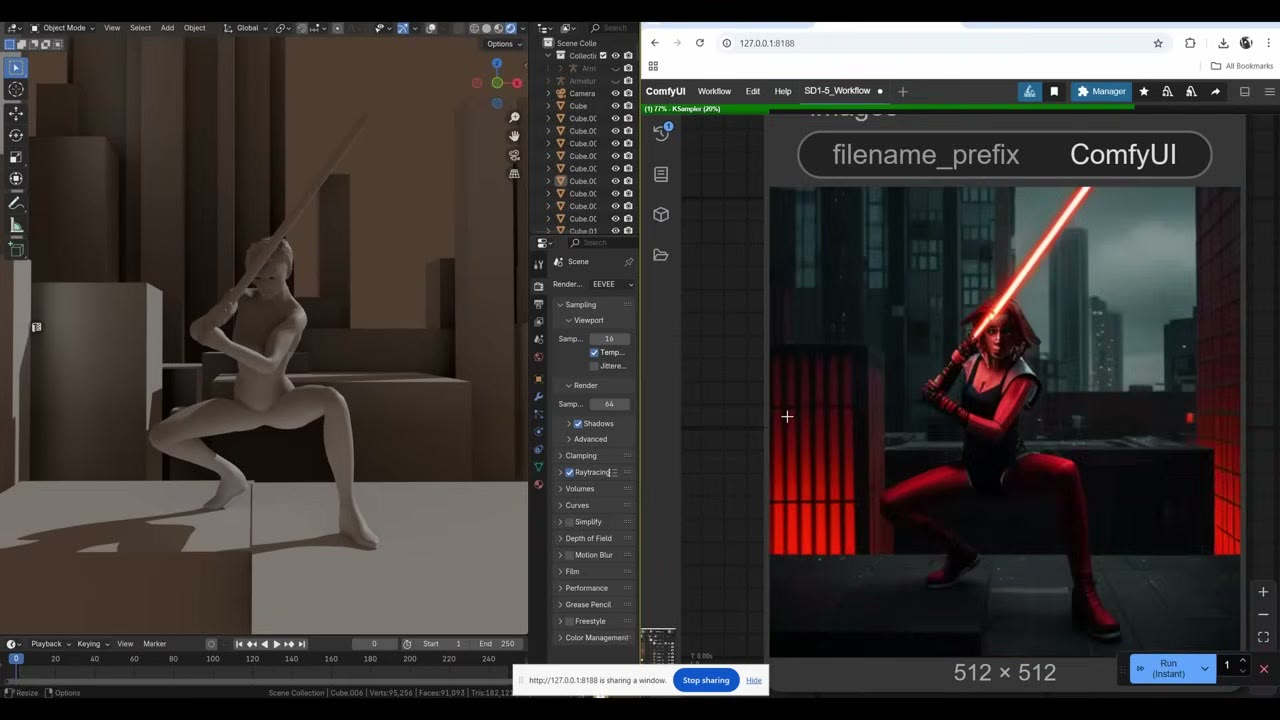Choose the Scale tool in Blender's toolbar

pyautogui.click(x=16, y=157)
